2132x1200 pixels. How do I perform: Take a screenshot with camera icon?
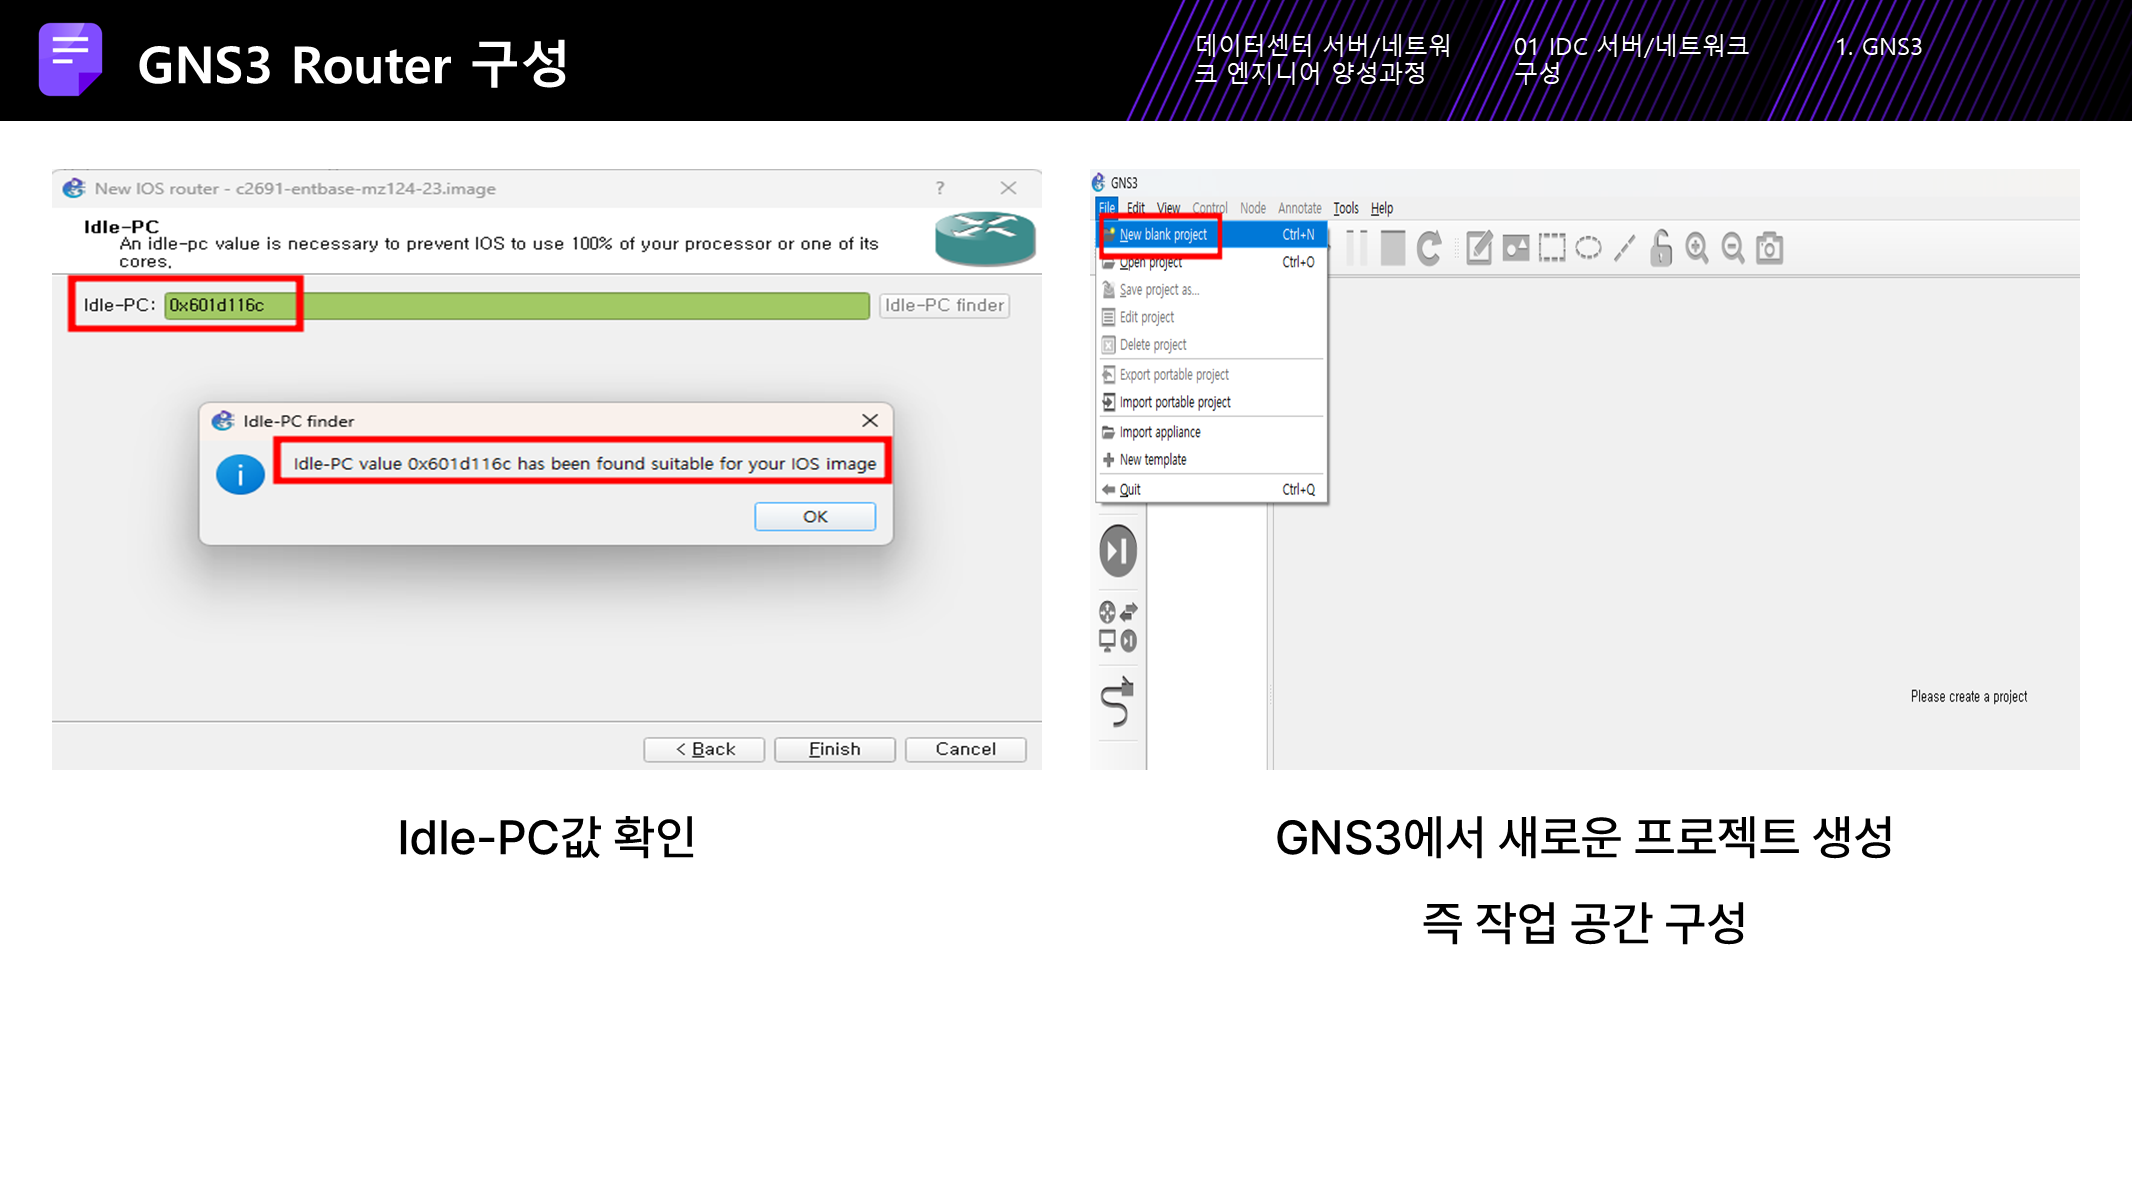(x=1770, y=248)
